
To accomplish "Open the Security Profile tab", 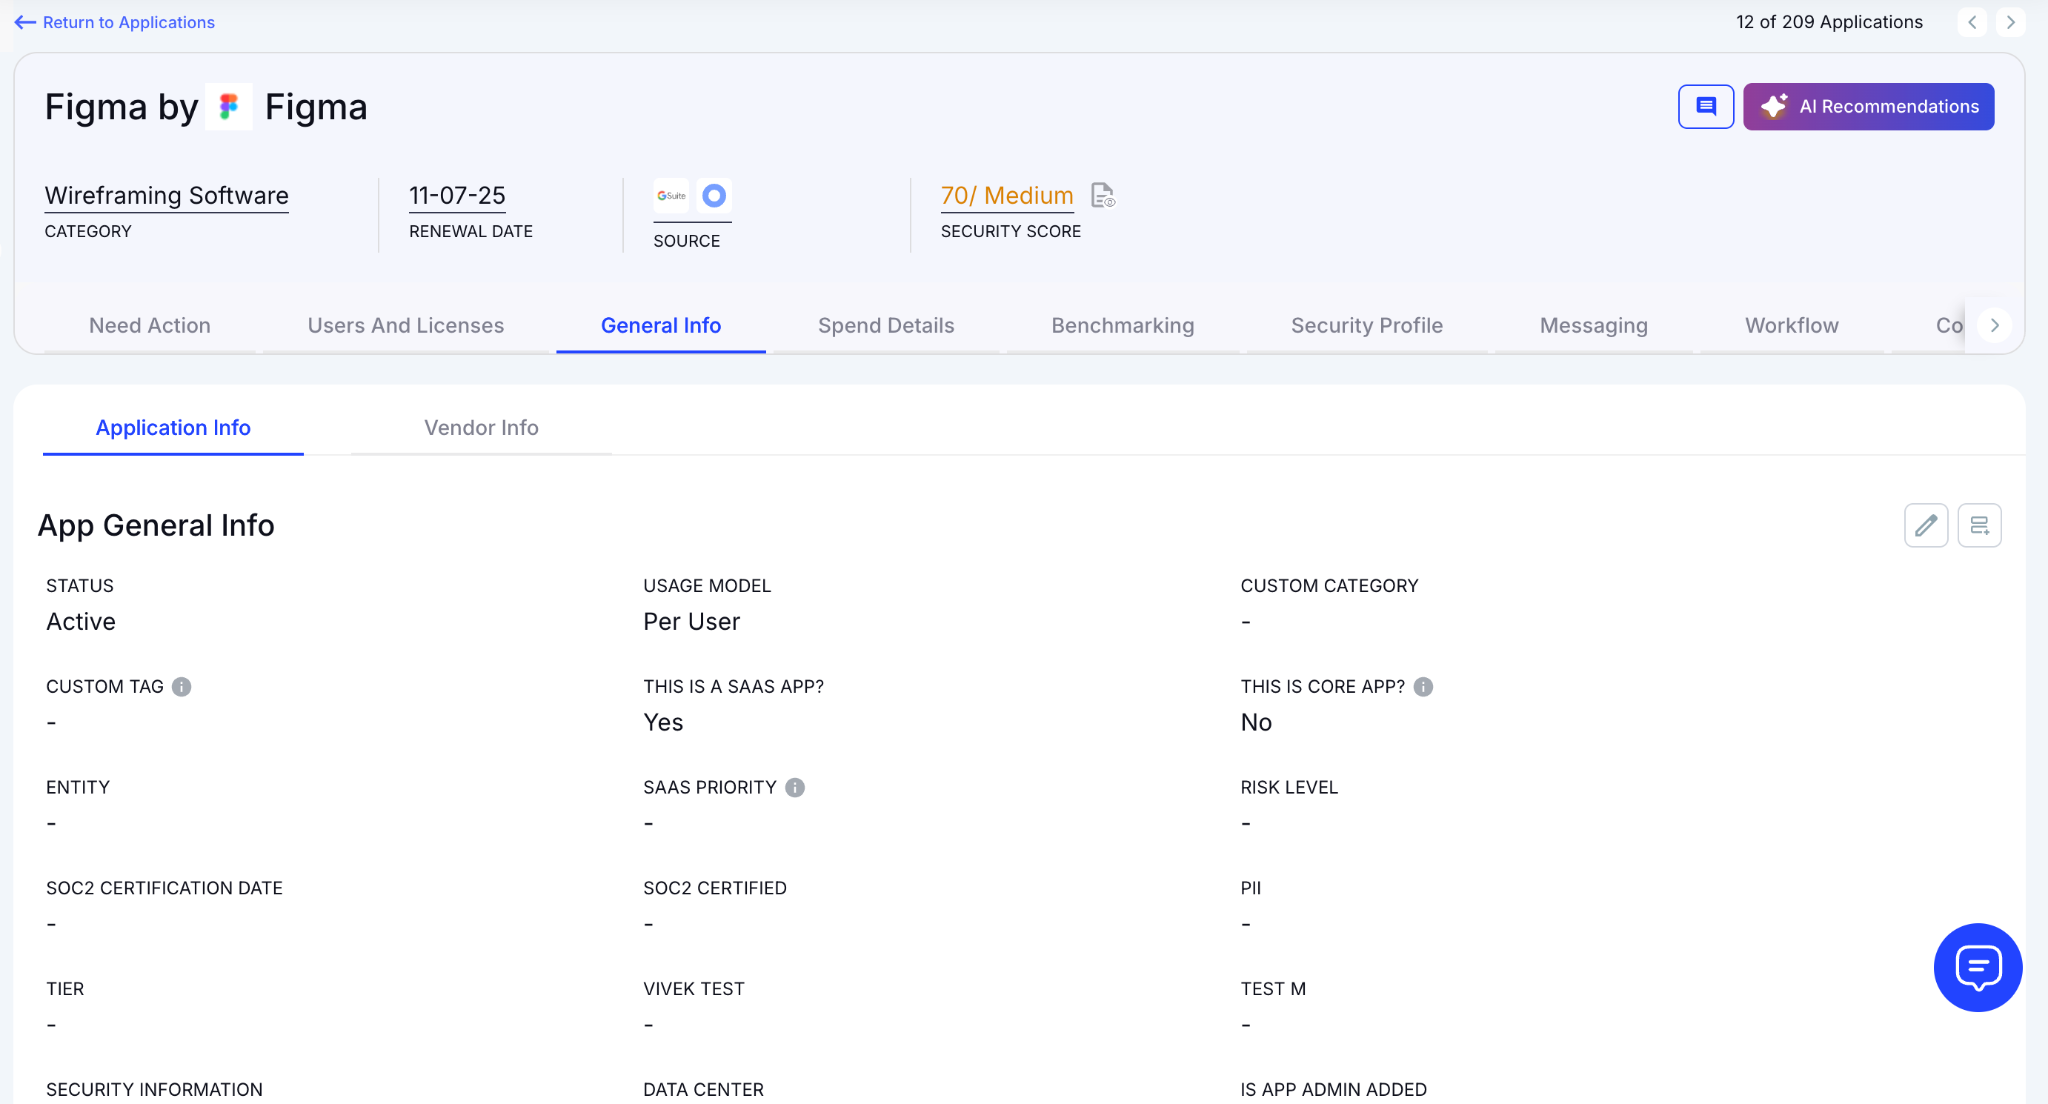I will (1366, 326).
